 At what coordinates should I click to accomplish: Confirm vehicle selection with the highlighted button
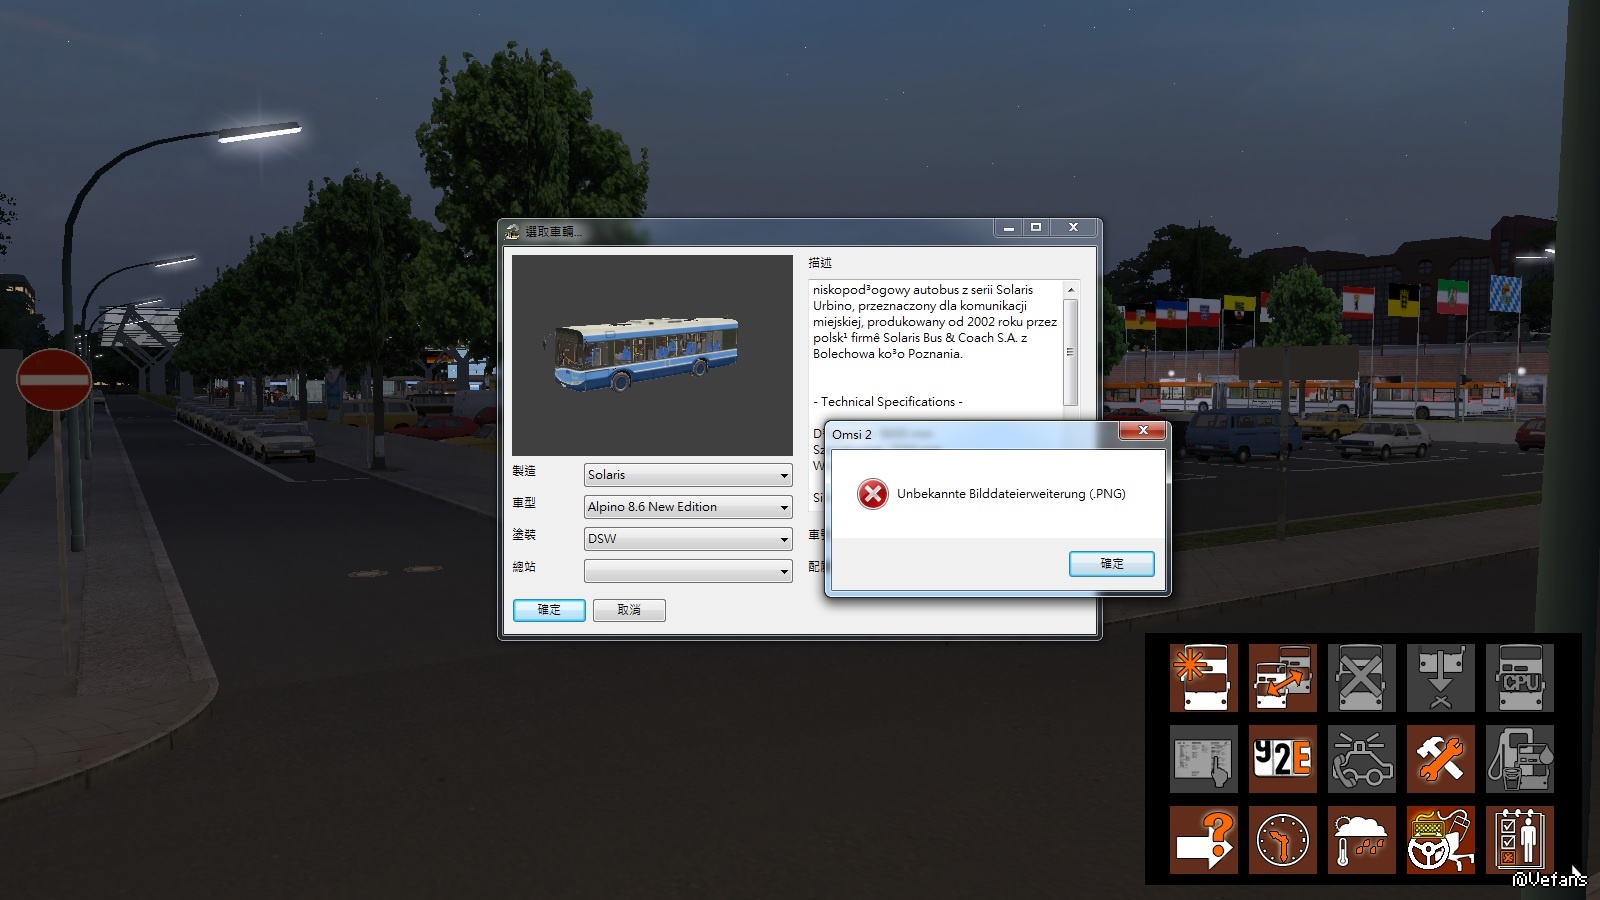tap(549, 610)
